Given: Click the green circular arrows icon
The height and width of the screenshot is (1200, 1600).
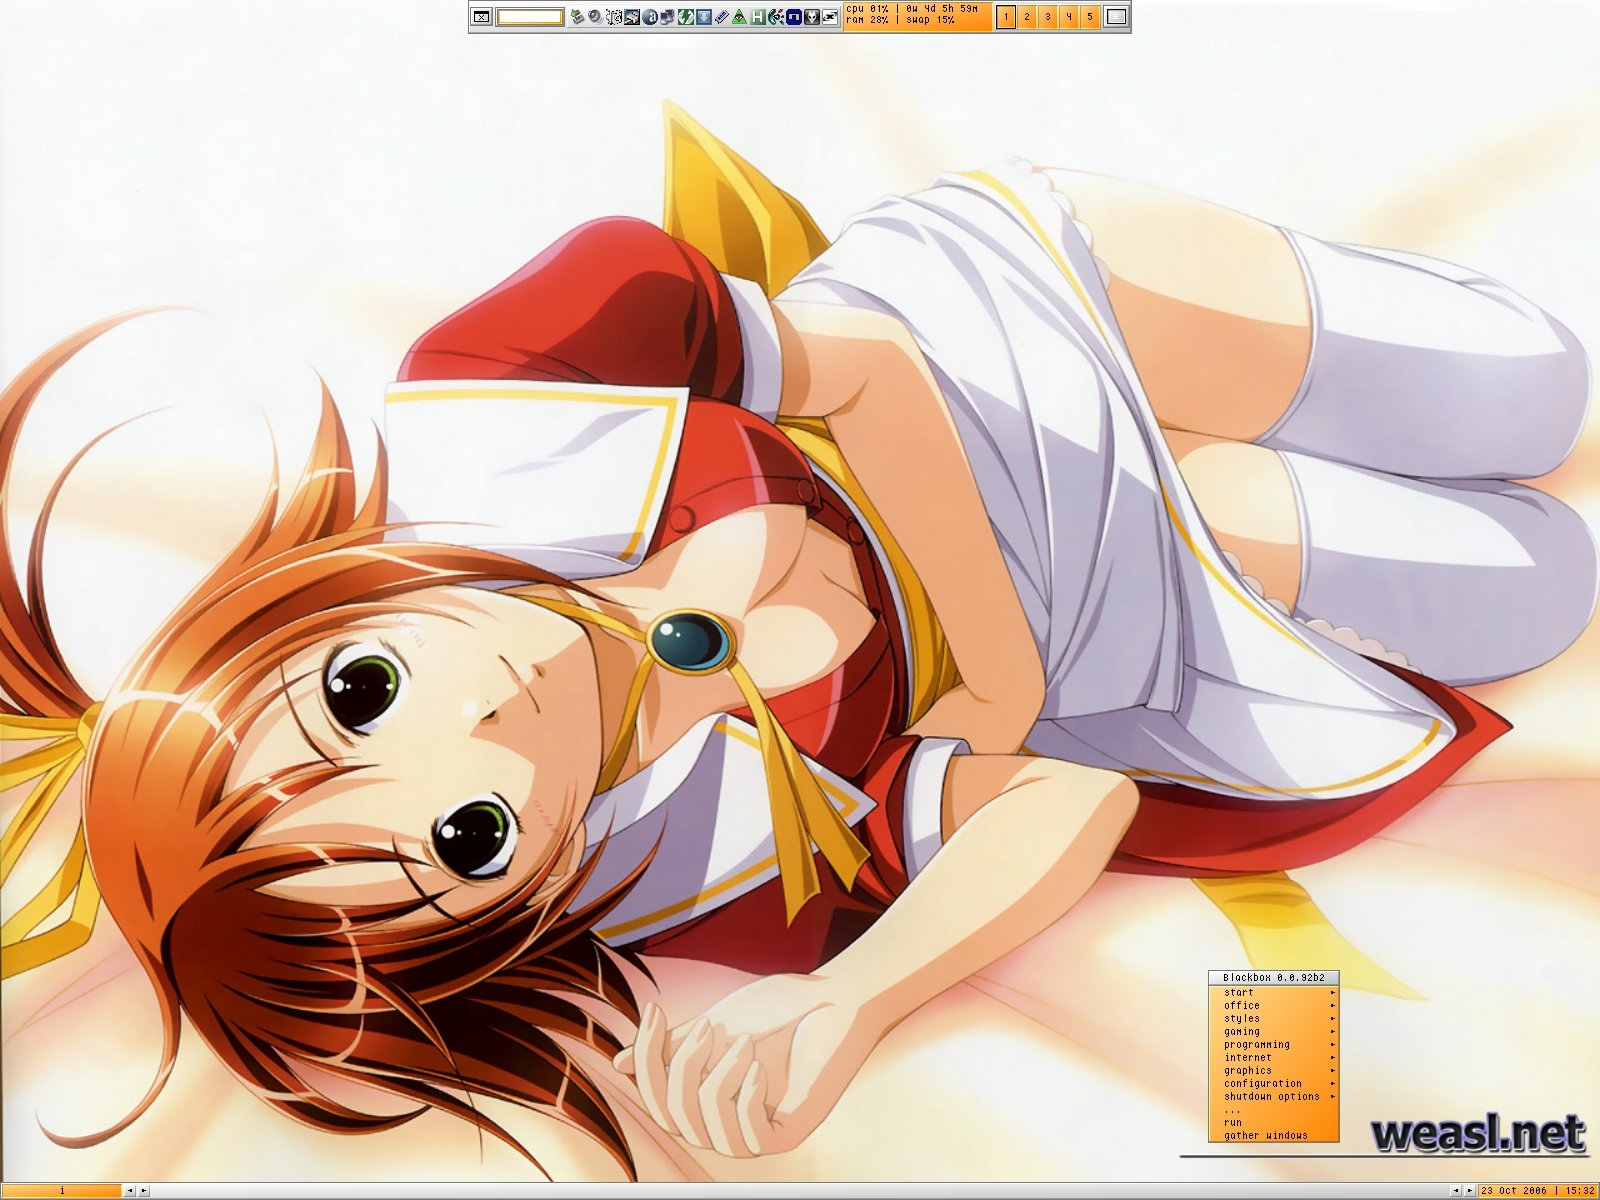Looking at the screenshot, I should click(x=685, y=17).
